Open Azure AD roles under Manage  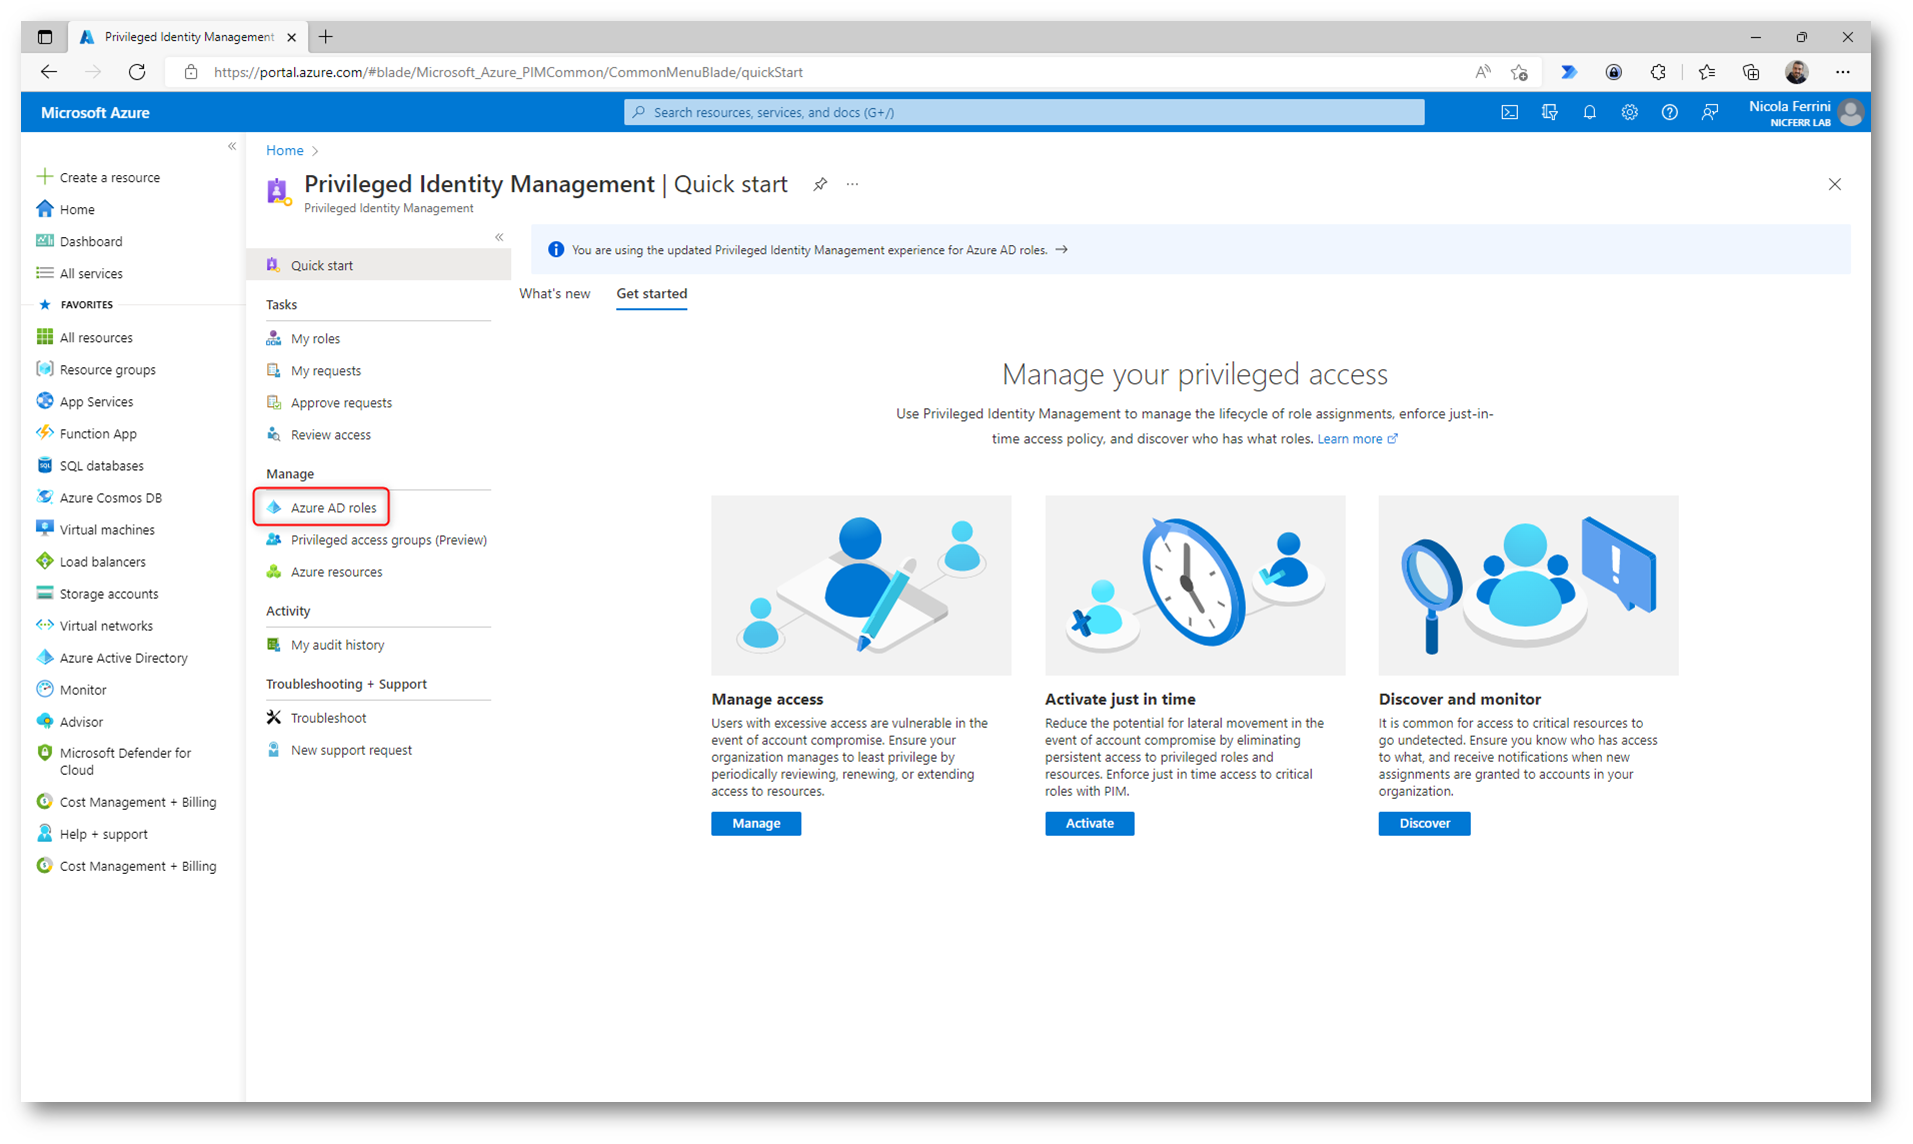click(333, 508)
